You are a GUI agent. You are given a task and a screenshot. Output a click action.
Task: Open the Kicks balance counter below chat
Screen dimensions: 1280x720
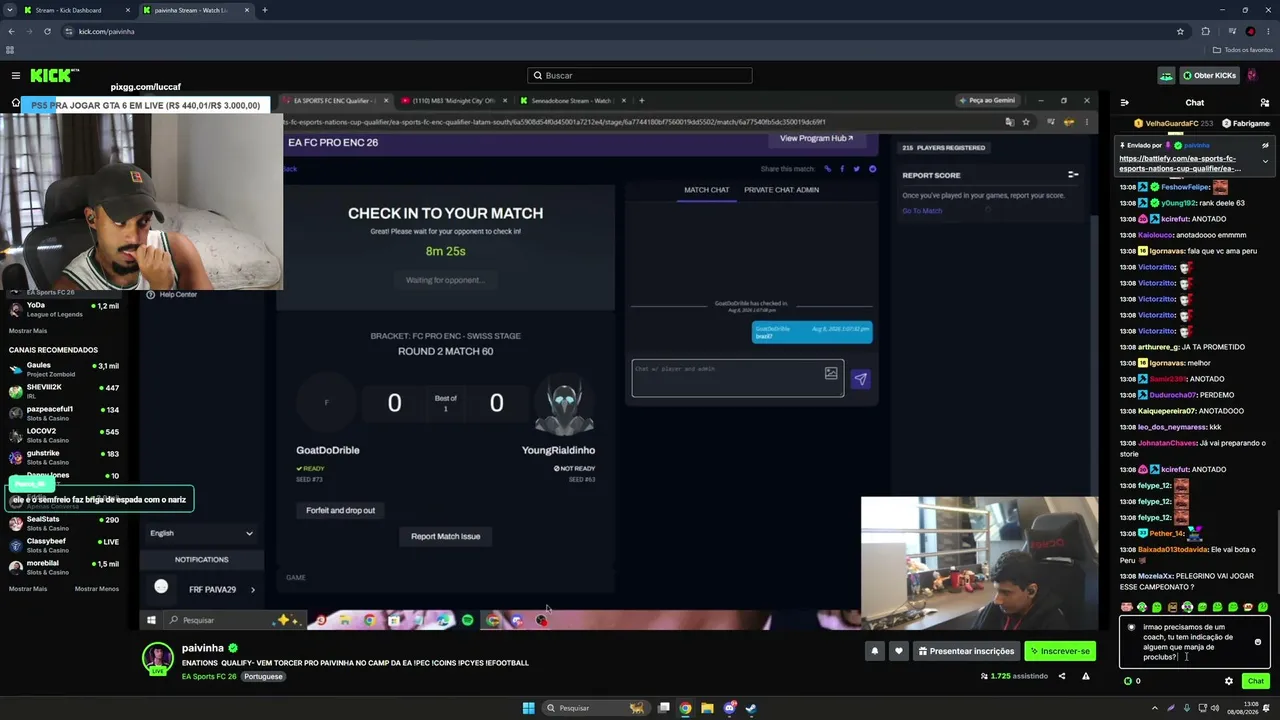[x=1132, y=681]
